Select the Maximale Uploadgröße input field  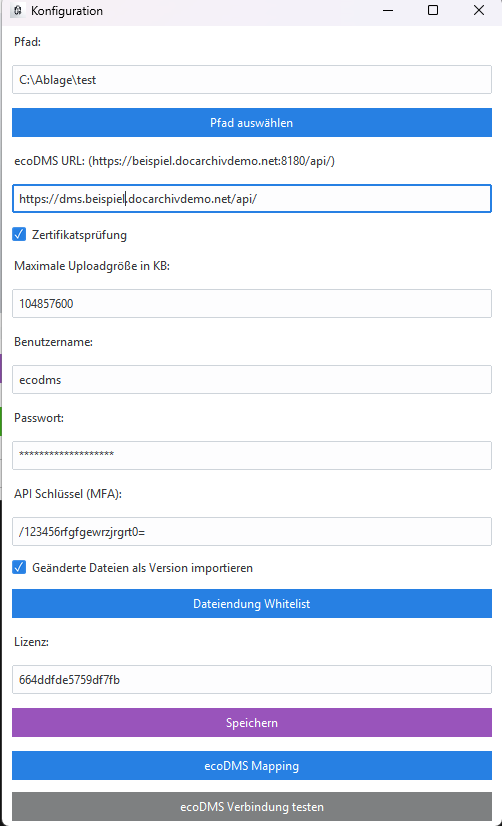(x=252, y=303)
